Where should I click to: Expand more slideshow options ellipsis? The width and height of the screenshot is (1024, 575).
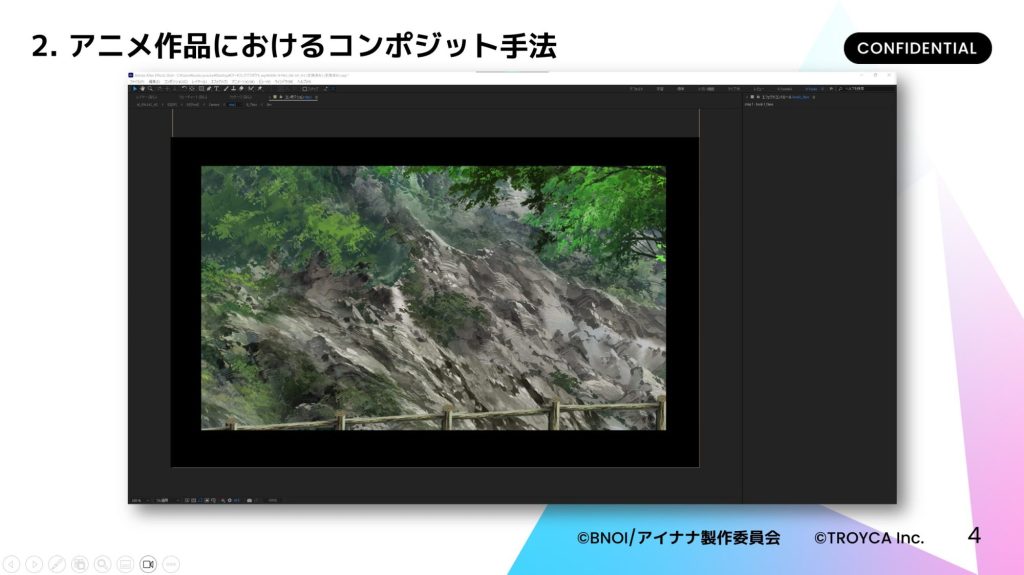pyautogui.click(x=170, y=564)
